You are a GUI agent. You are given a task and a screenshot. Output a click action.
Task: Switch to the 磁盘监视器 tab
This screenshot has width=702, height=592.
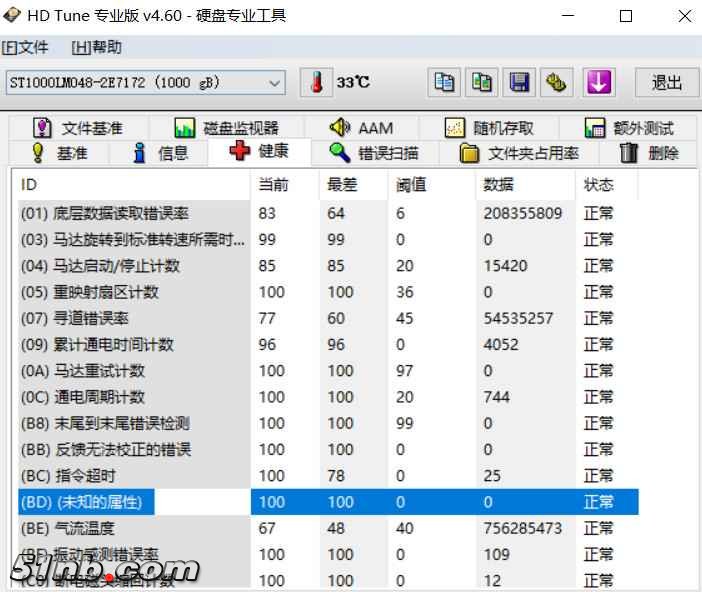[x=227, y=128]
